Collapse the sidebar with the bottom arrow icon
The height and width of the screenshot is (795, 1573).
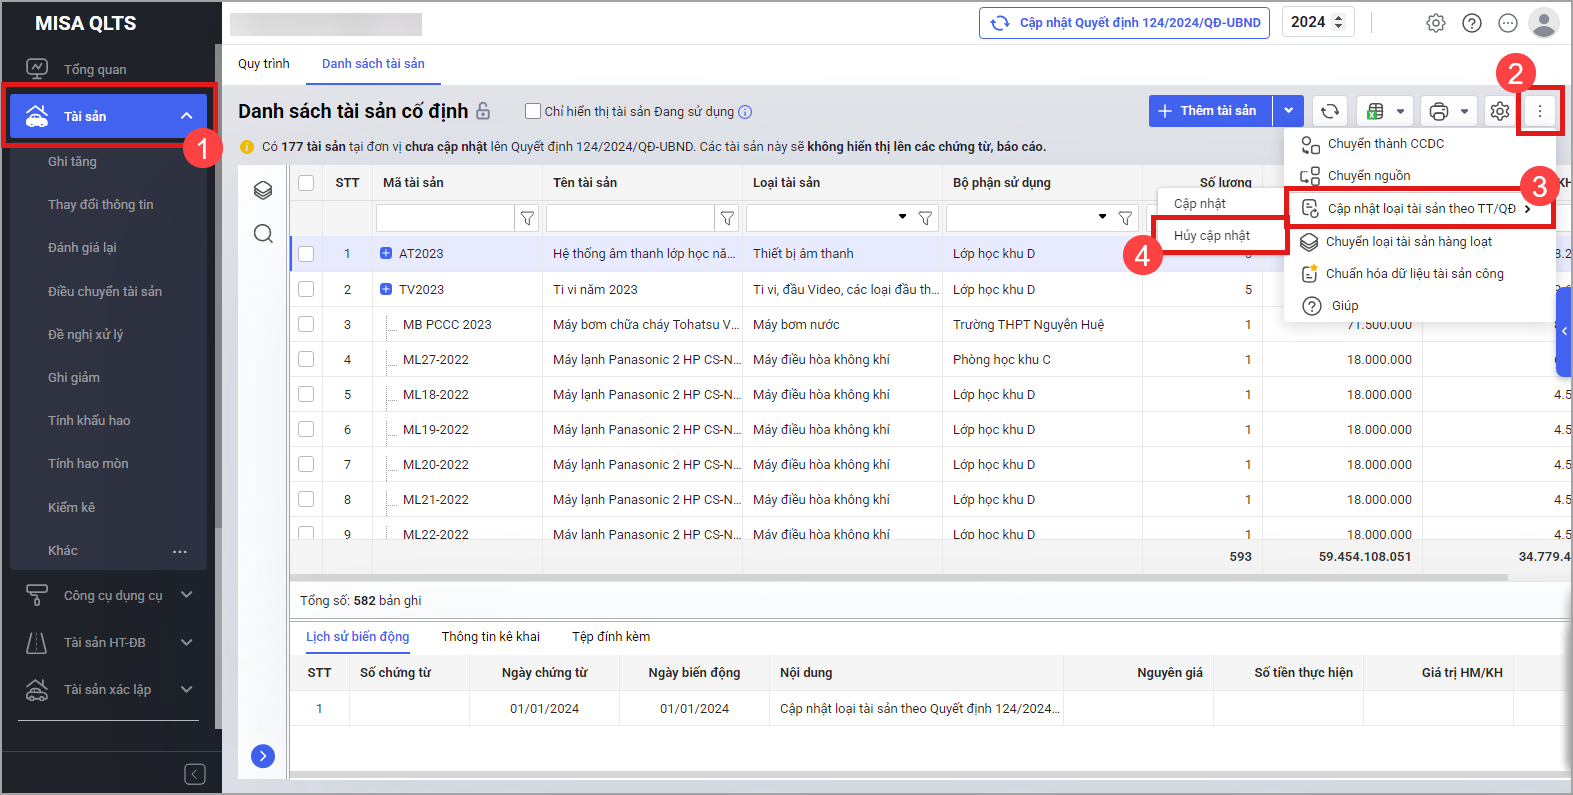click(x=195, y=774)
